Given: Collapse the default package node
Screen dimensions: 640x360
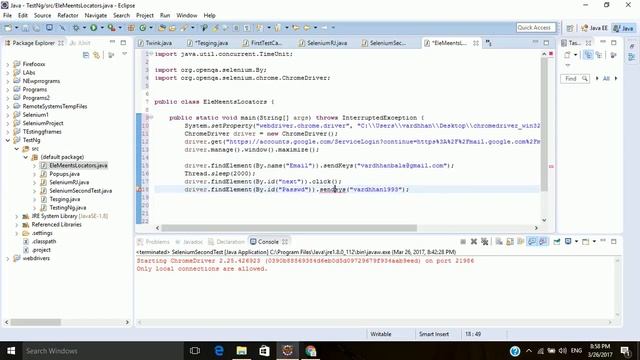Looking at the screenshot, I should click(26, 157).
